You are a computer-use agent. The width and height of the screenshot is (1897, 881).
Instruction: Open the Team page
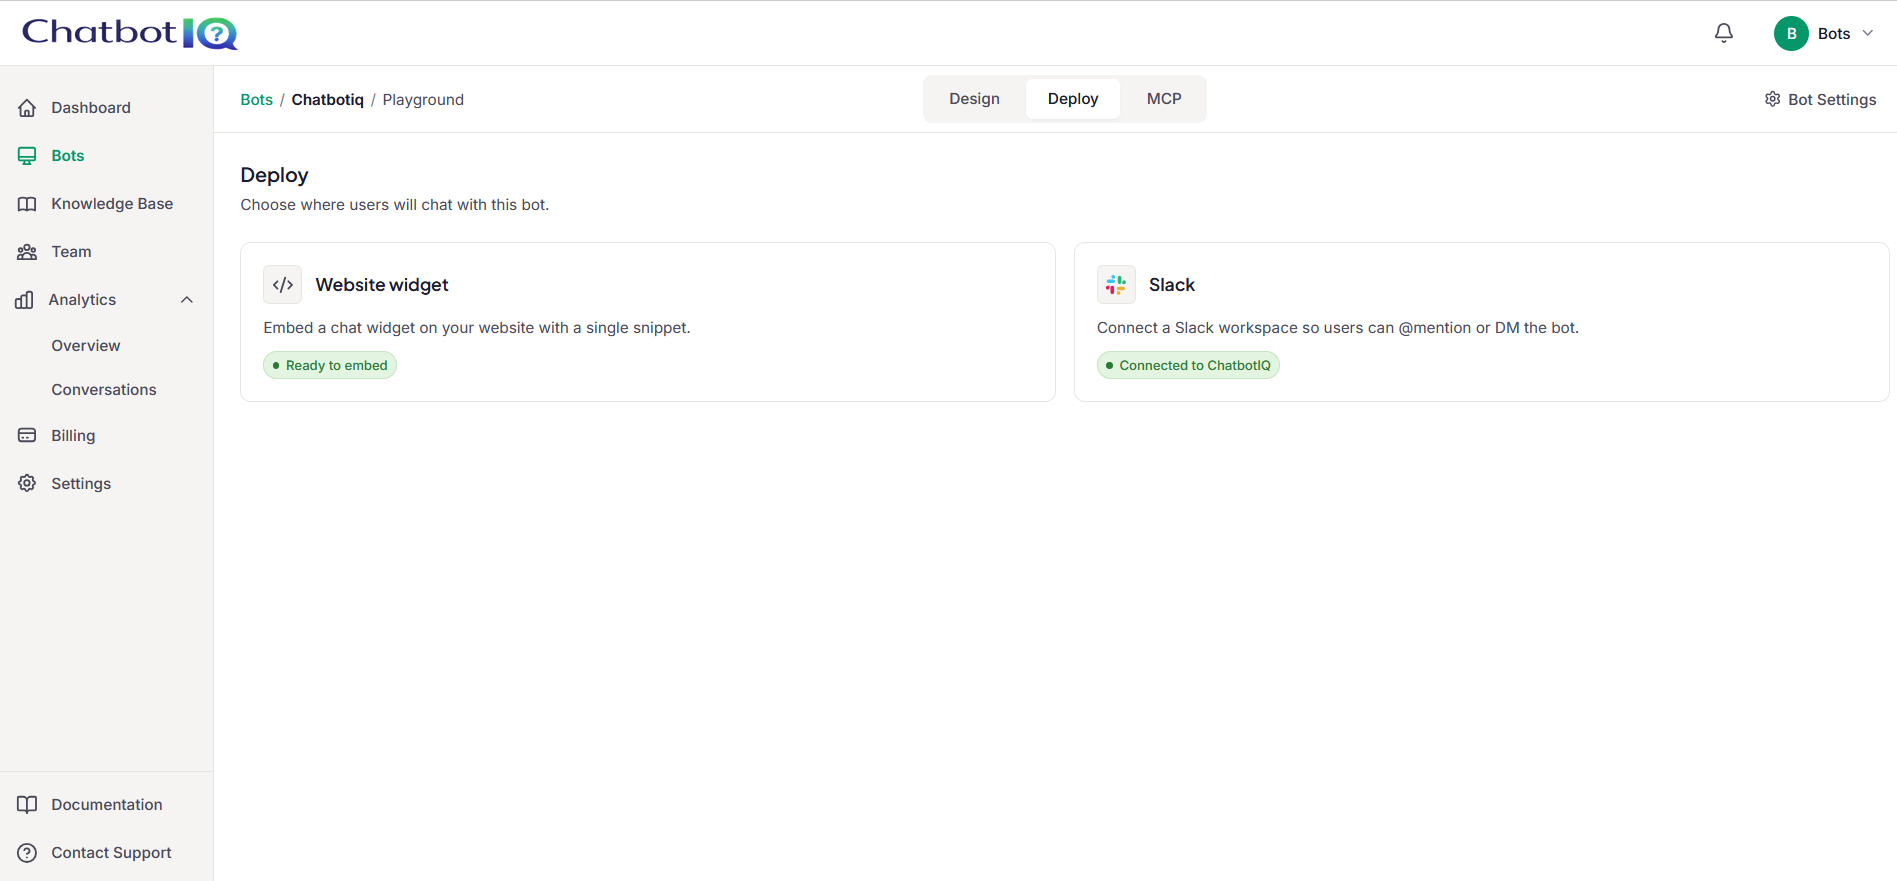pos(71,252)
